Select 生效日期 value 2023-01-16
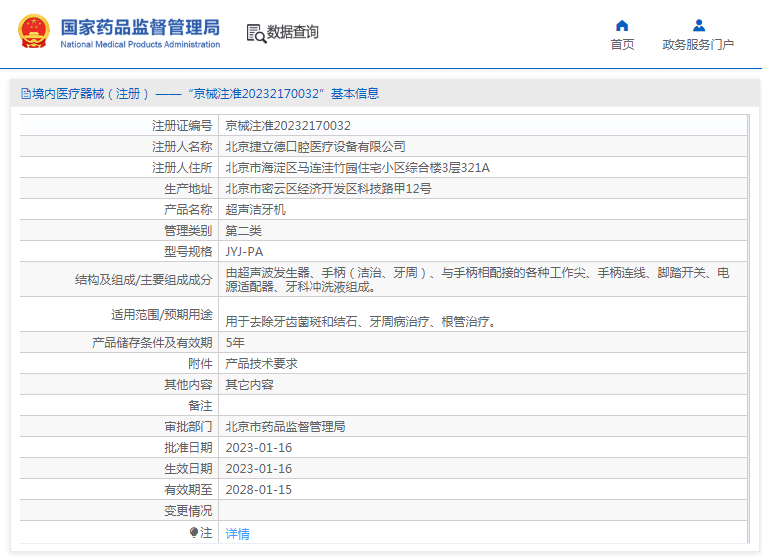762x557 pixels. (x=259, y=469)
